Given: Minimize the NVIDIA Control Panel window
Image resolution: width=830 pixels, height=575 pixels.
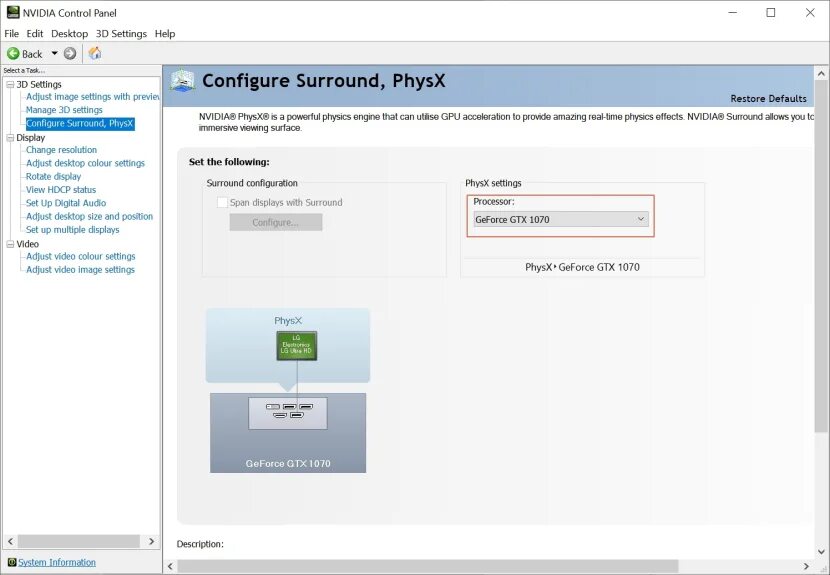Looking at the screenshot, I should click(733, 12).
